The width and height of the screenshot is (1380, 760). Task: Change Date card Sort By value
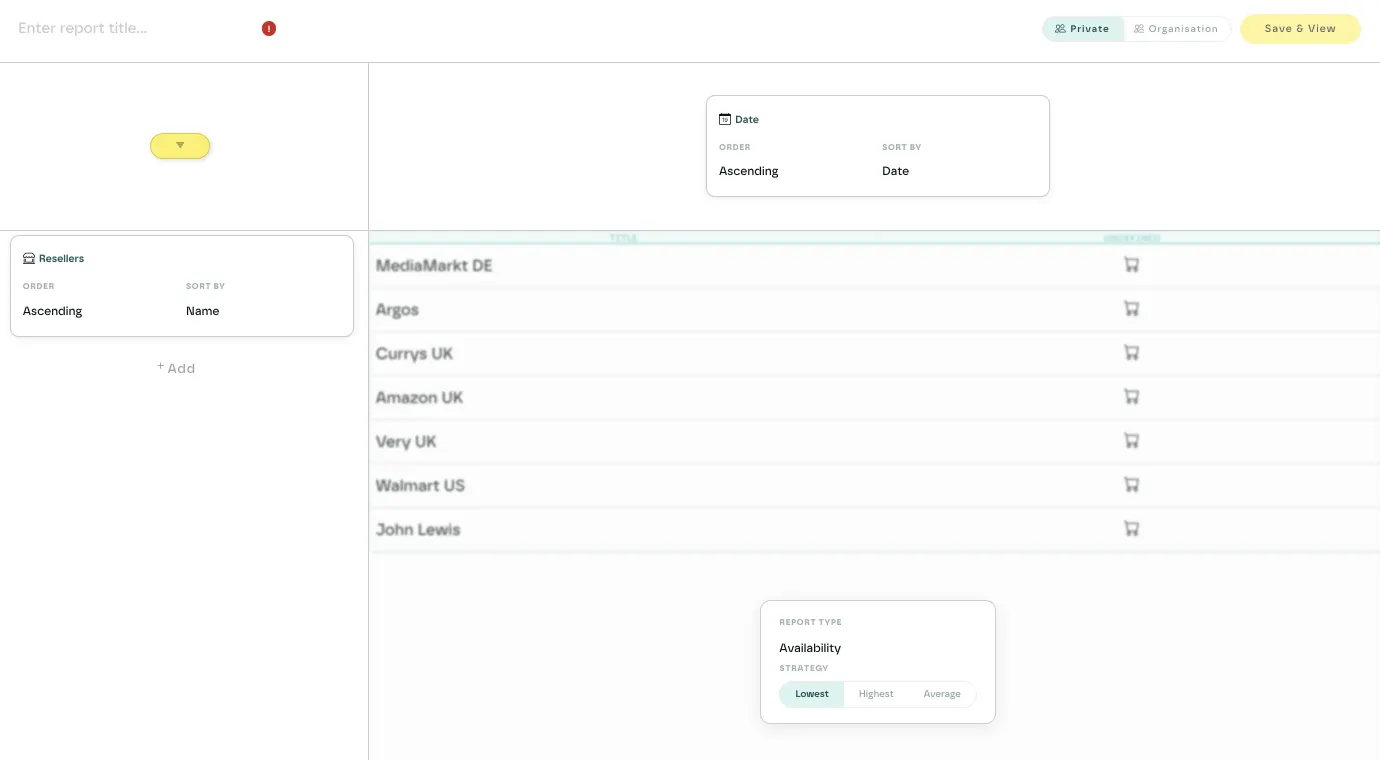[x=896, y=171]
